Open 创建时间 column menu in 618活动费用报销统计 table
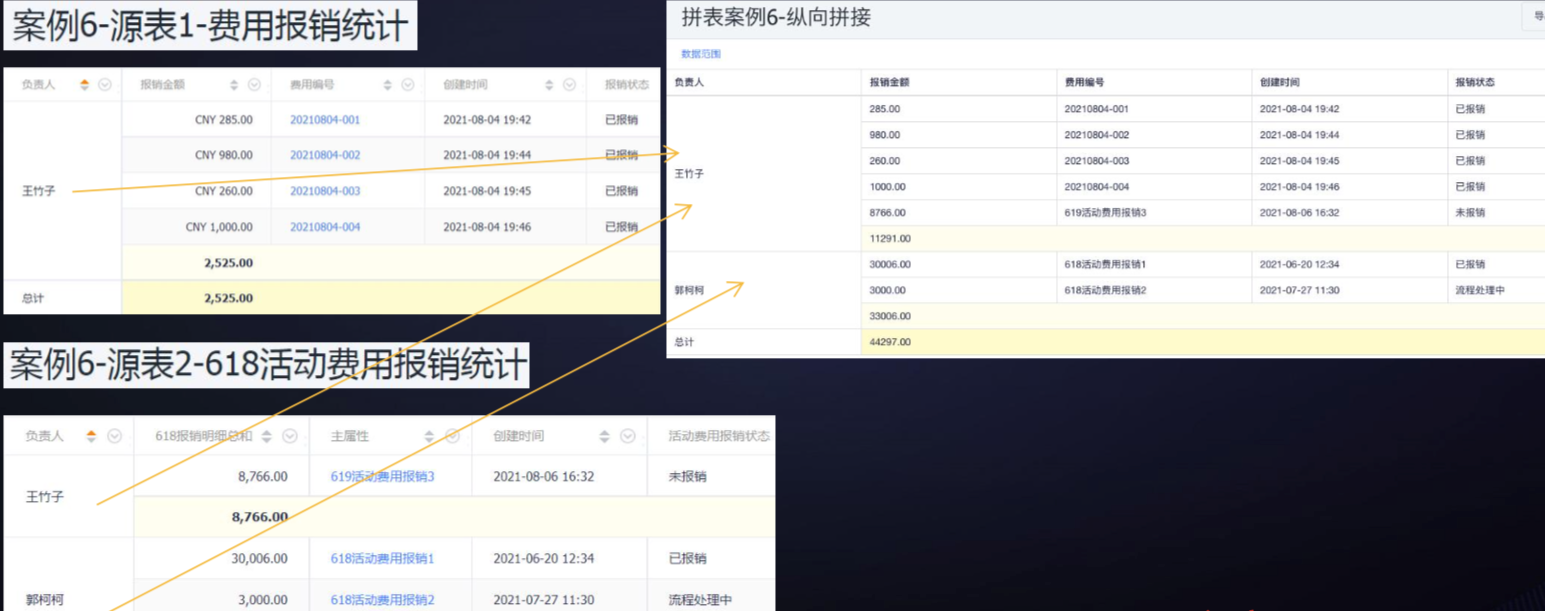1545x611 pixels. (x=628, y=436)
